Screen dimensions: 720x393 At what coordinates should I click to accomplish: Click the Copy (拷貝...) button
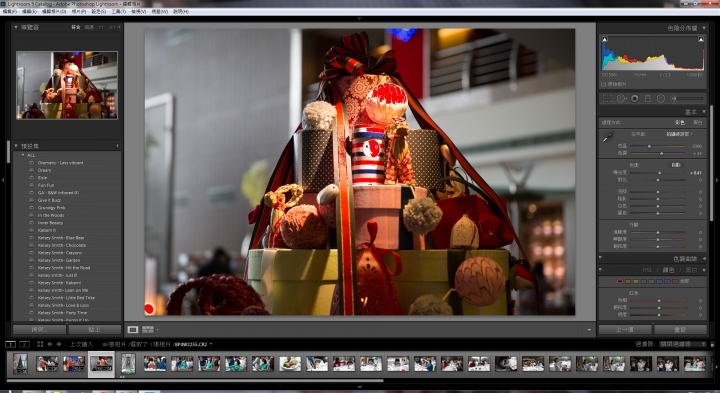point(39,330)
